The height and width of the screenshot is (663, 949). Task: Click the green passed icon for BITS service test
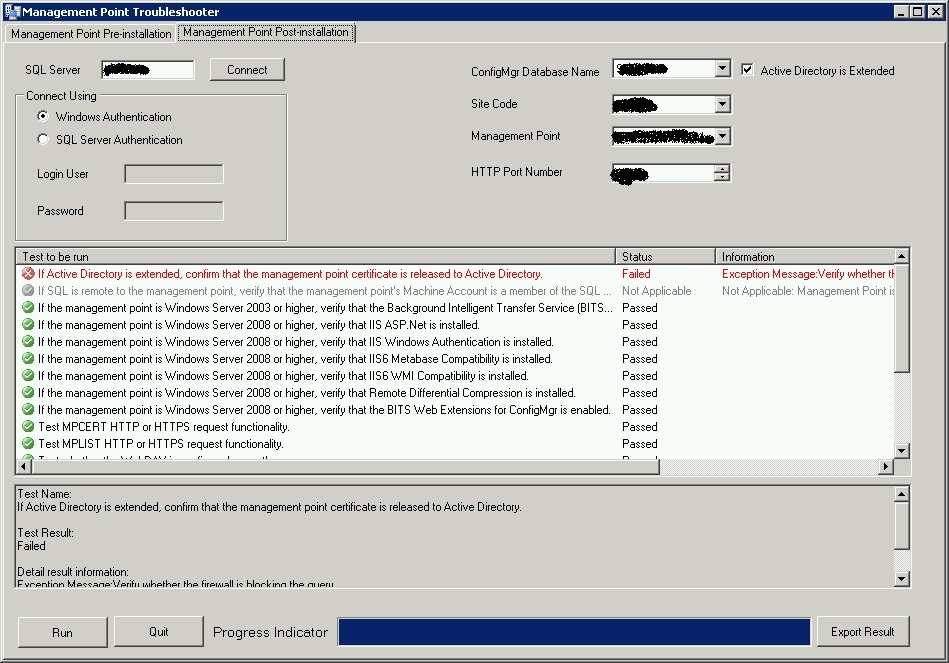coord(28,308)
